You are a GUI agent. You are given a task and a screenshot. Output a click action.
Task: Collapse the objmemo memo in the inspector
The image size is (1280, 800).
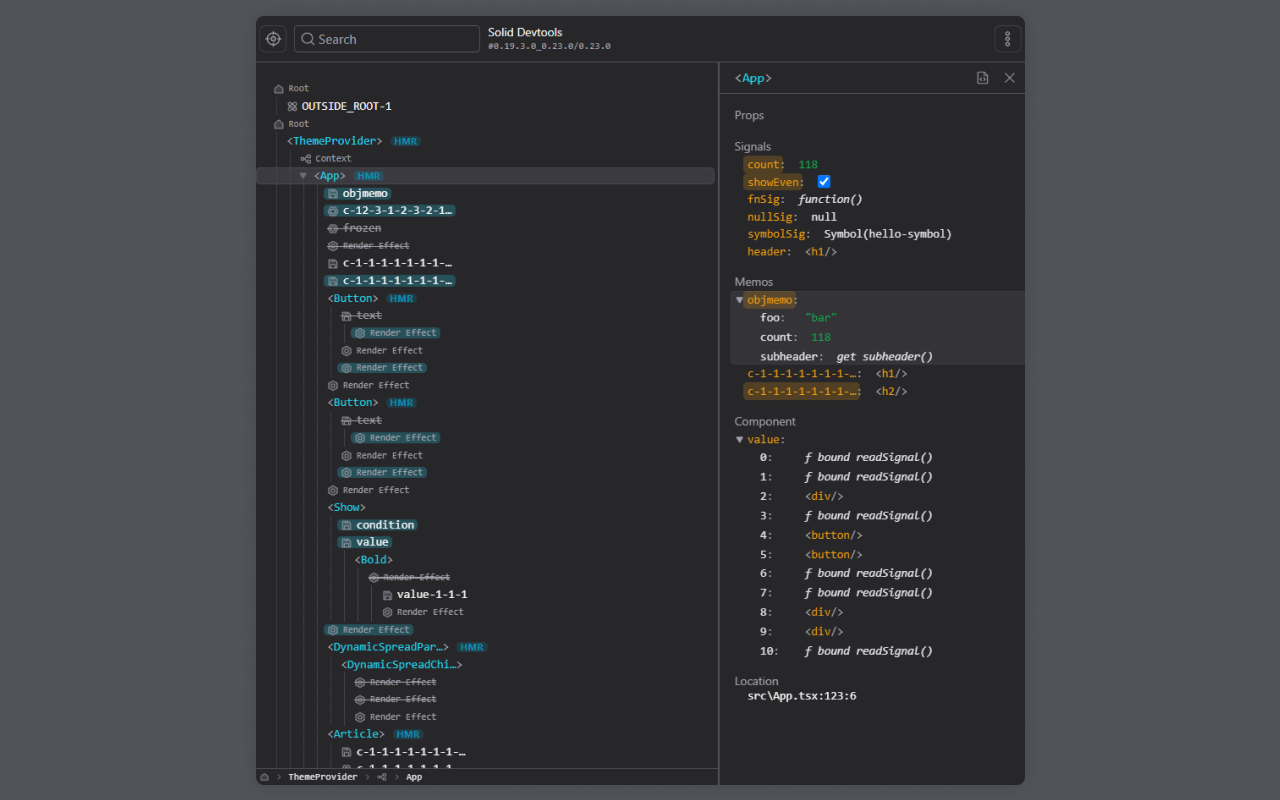(x=738, y=299)
